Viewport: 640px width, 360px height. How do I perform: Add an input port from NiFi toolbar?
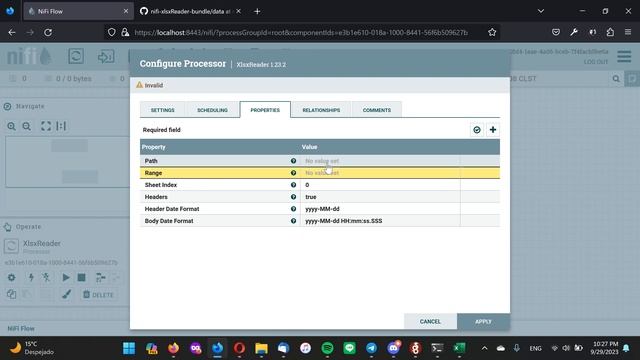click(x=106, y=56)
